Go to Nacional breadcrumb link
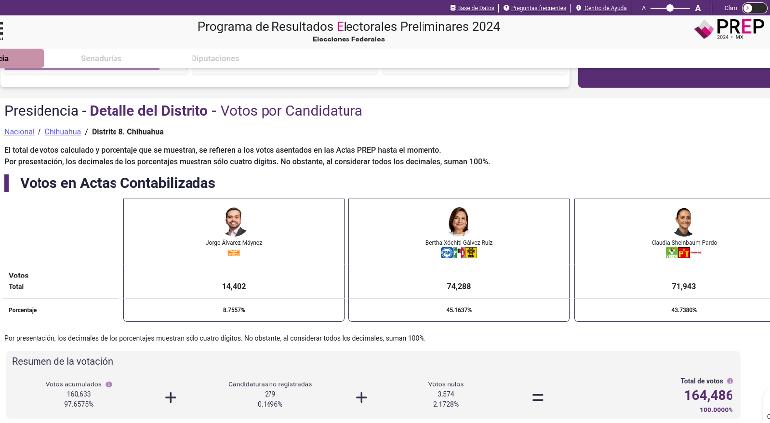Screen dimensions: 770x423 [19, 131]
